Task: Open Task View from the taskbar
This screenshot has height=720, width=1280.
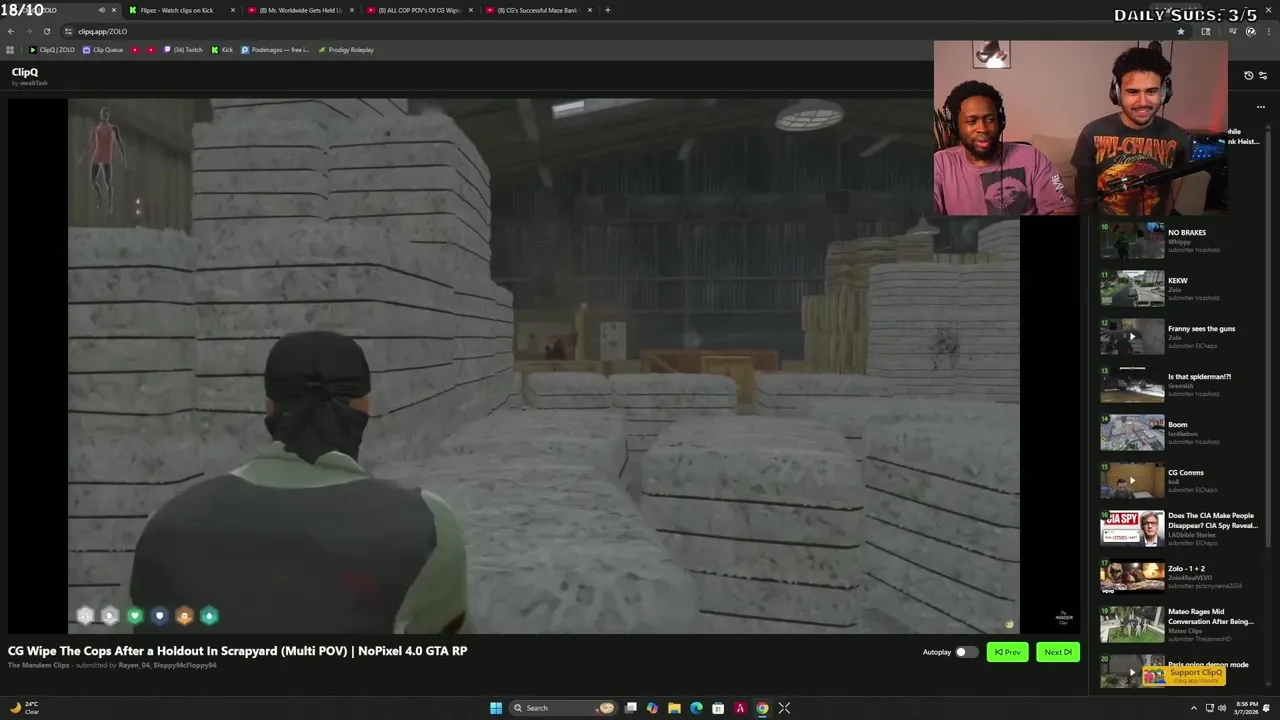Action: tap(631, 708)
